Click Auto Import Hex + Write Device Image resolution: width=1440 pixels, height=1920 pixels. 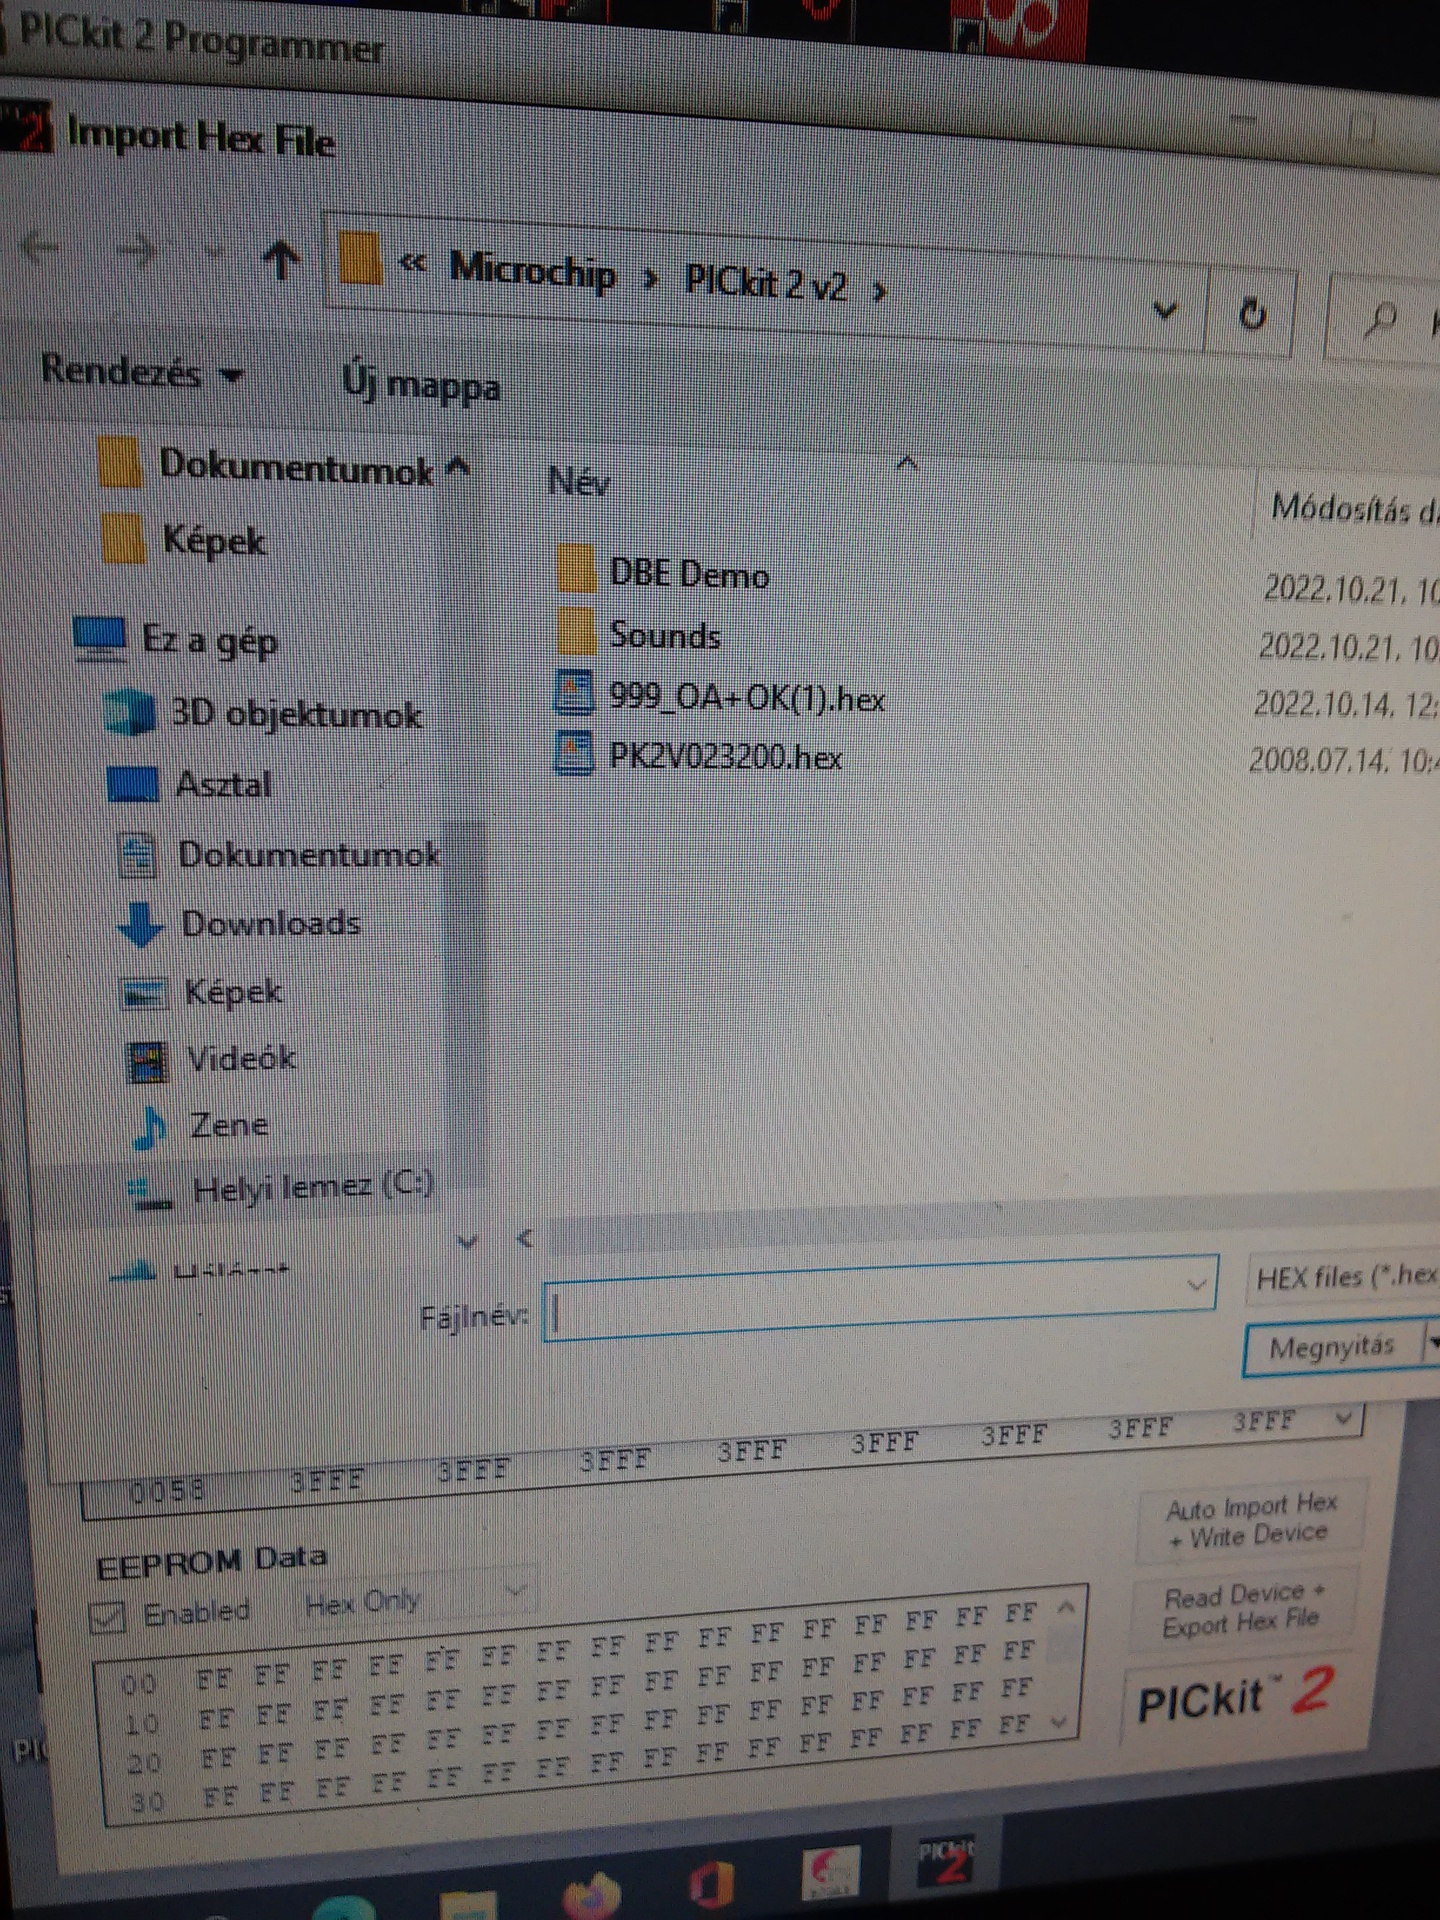(1250, 1520)
